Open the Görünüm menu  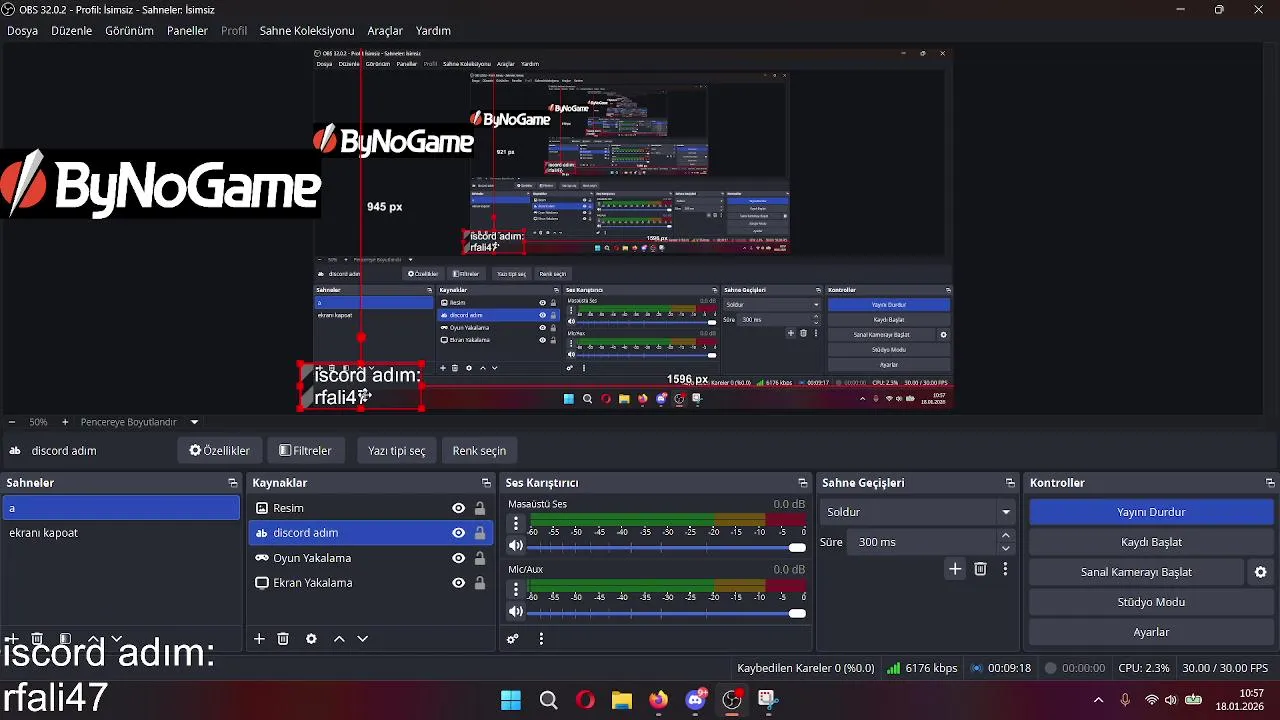[130, 31]
